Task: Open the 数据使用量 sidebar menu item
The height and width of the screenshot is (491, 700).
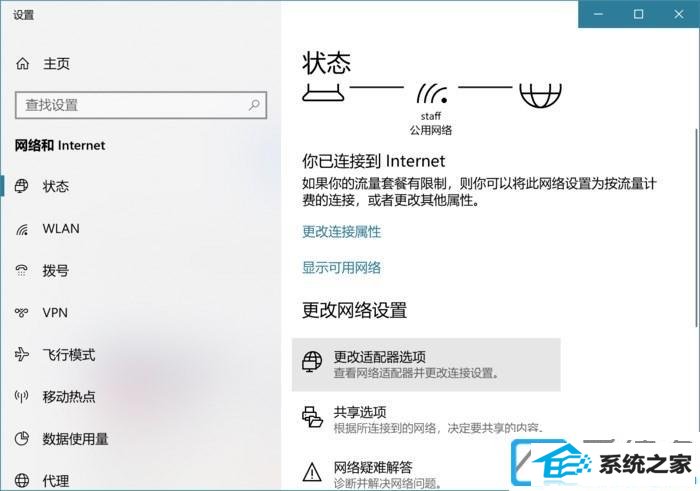Action: 75,439
